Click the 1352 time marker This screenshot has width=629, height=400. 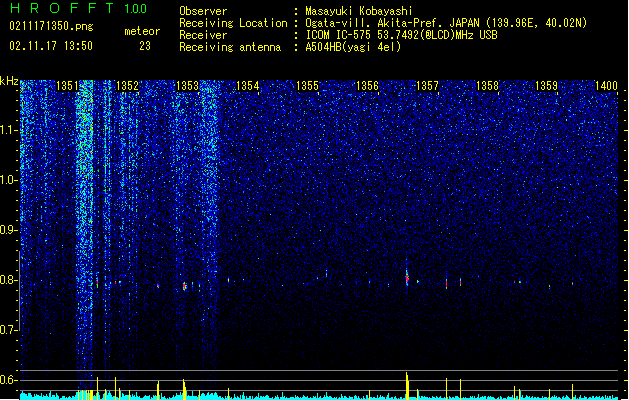pyautogui.click(x=127, y=86)
